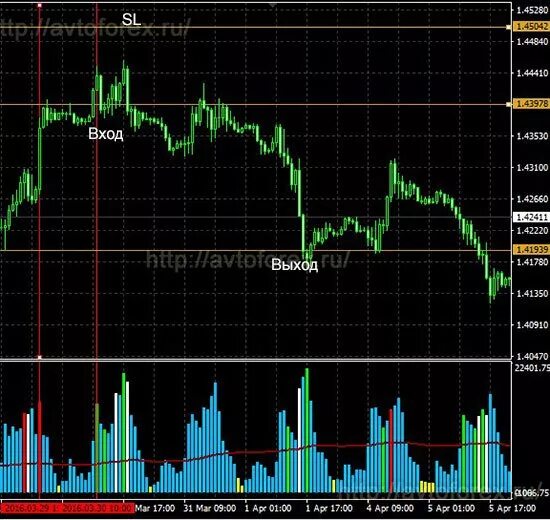
Task: Click the 1.43530 price axis label
Action: click(532, 136)
